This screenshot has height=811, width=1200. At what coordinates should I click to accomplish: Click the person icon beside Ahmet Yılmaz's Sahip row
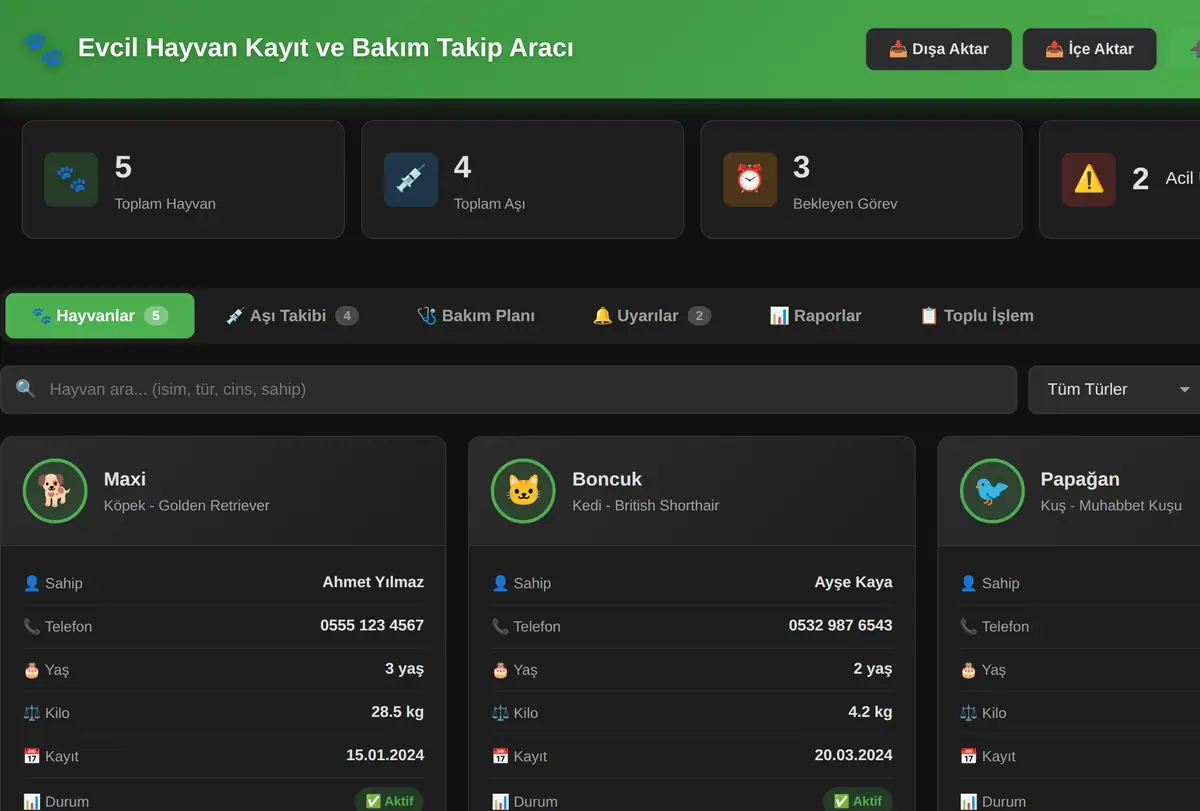32,583
